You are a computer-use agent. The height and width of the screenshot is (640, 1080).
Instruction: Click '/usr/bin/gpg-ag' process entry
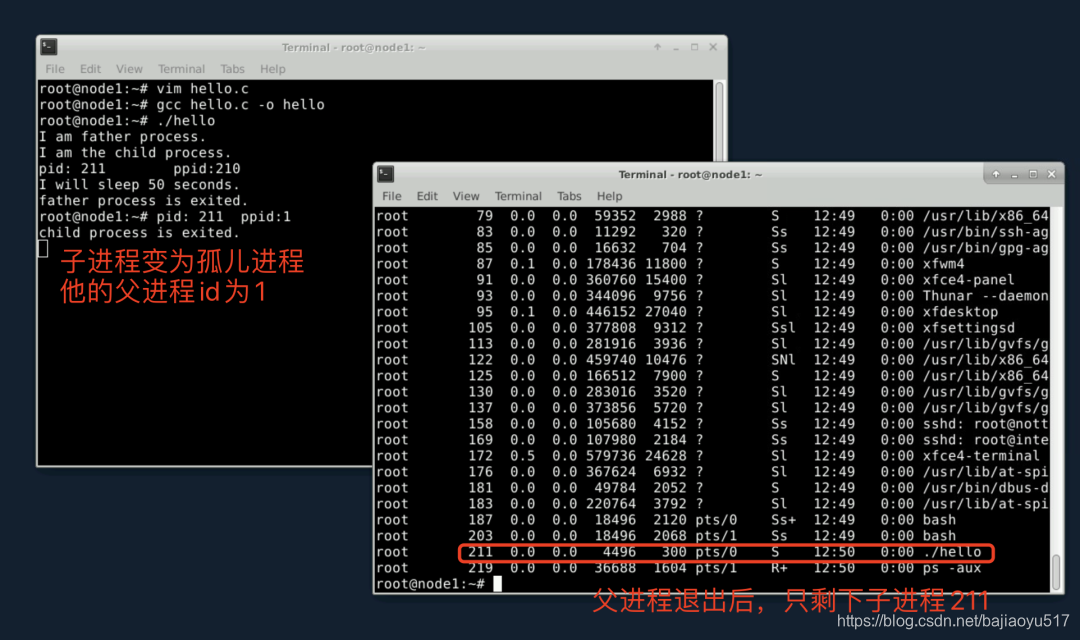tap(986, 248)
